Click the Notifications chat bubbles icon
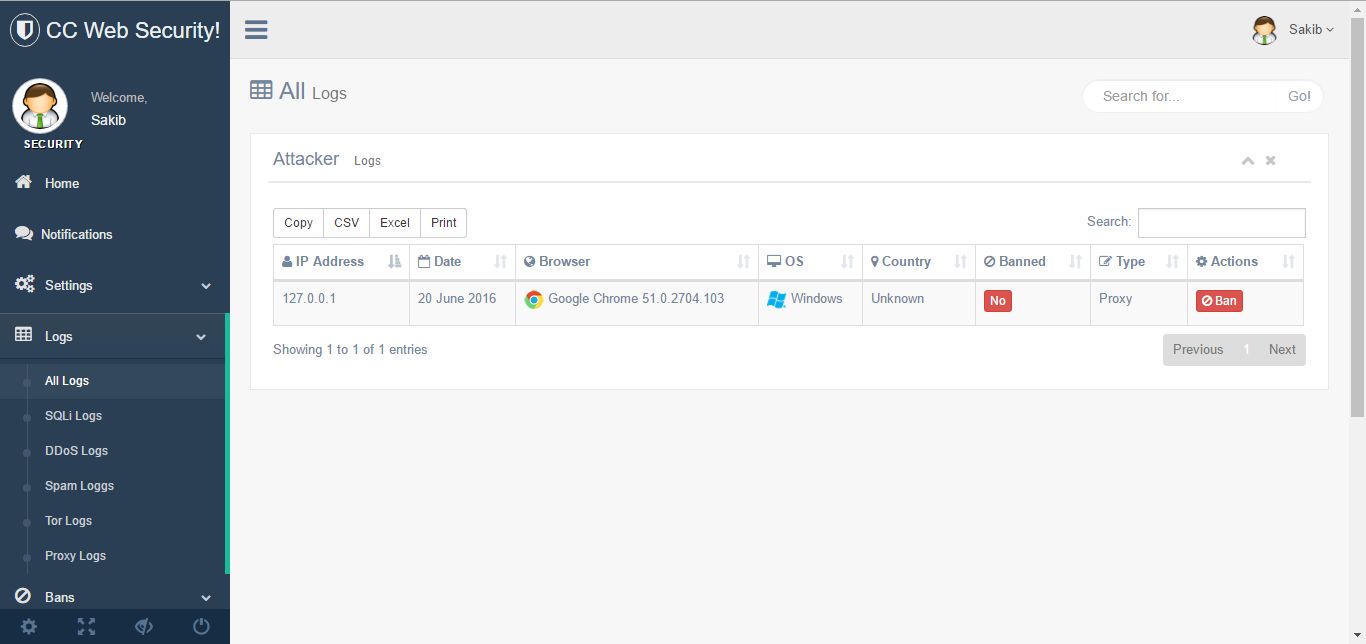This screenshot has width=1366, height=644. coord(24,233)
